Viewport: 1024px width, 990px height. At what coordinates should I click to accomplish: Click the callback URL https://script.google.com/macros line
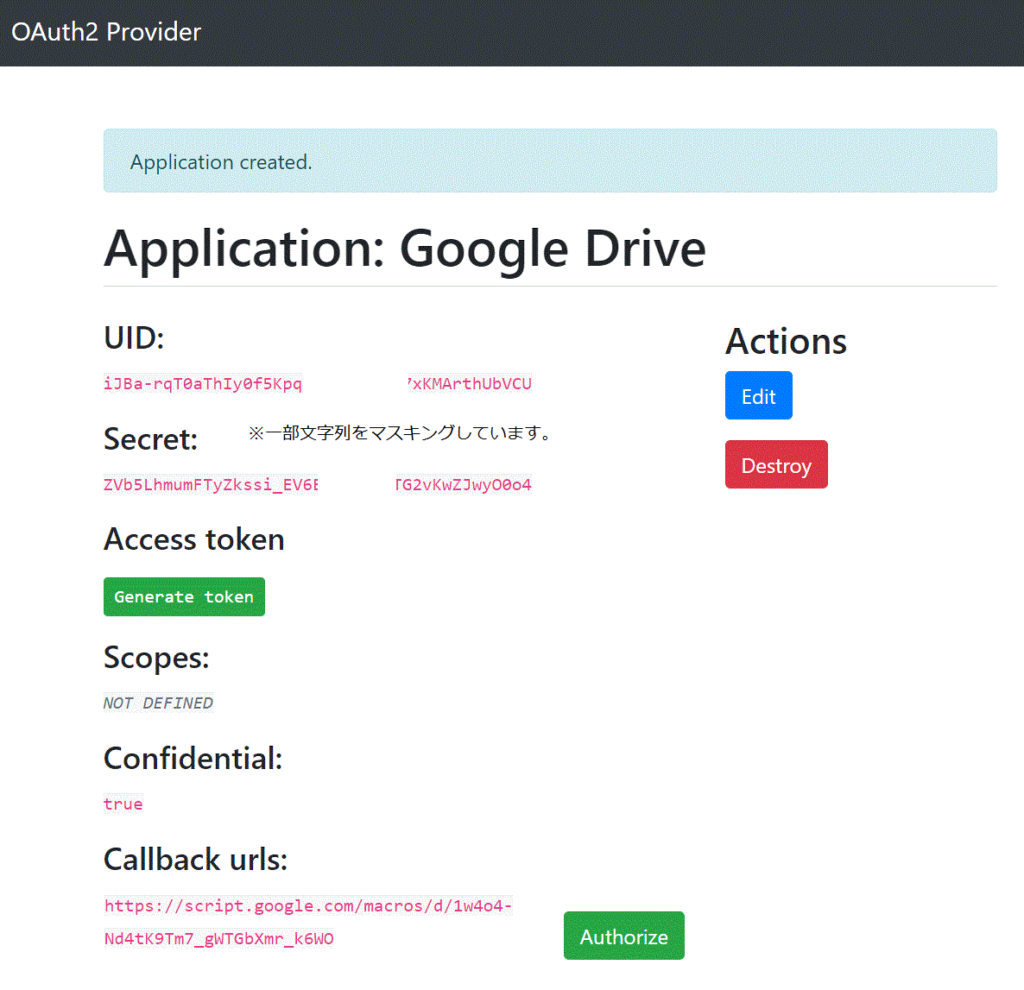(x=308, y=906)
